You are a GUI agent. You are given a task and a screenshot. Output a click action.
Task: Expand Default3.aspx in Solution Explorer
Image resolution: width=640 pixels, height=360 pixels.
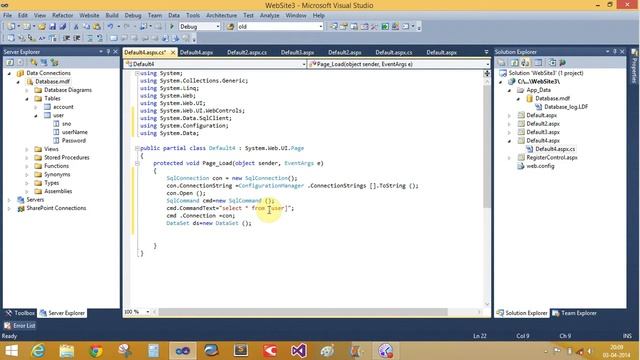[x=510, y=132]
